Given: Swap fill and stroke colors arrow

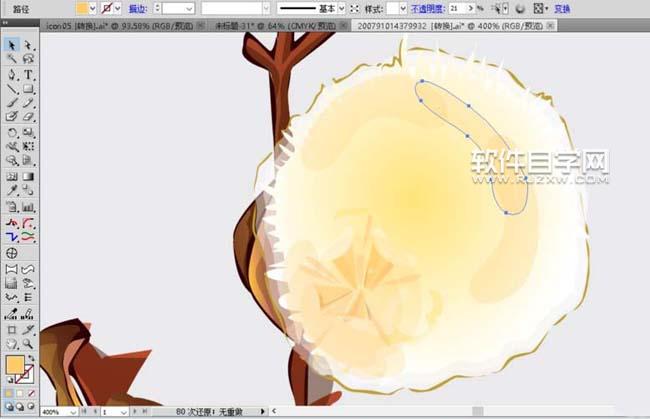Looking at the screenshot, I should tap(32, 358).
